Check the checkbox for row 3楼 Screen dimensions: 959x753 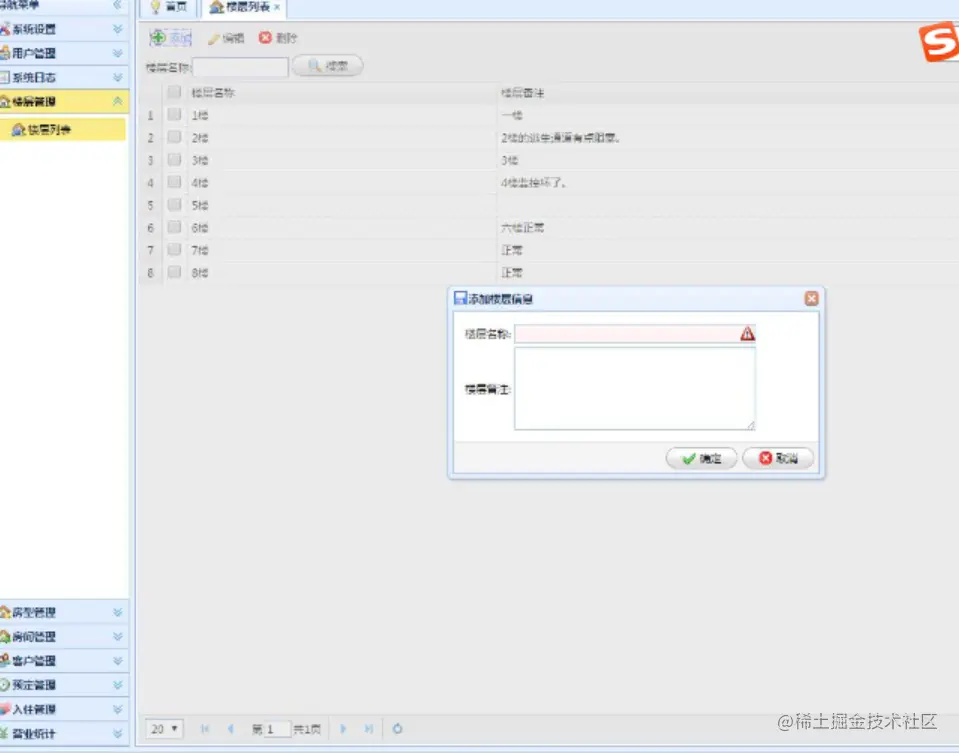[174, 160]
